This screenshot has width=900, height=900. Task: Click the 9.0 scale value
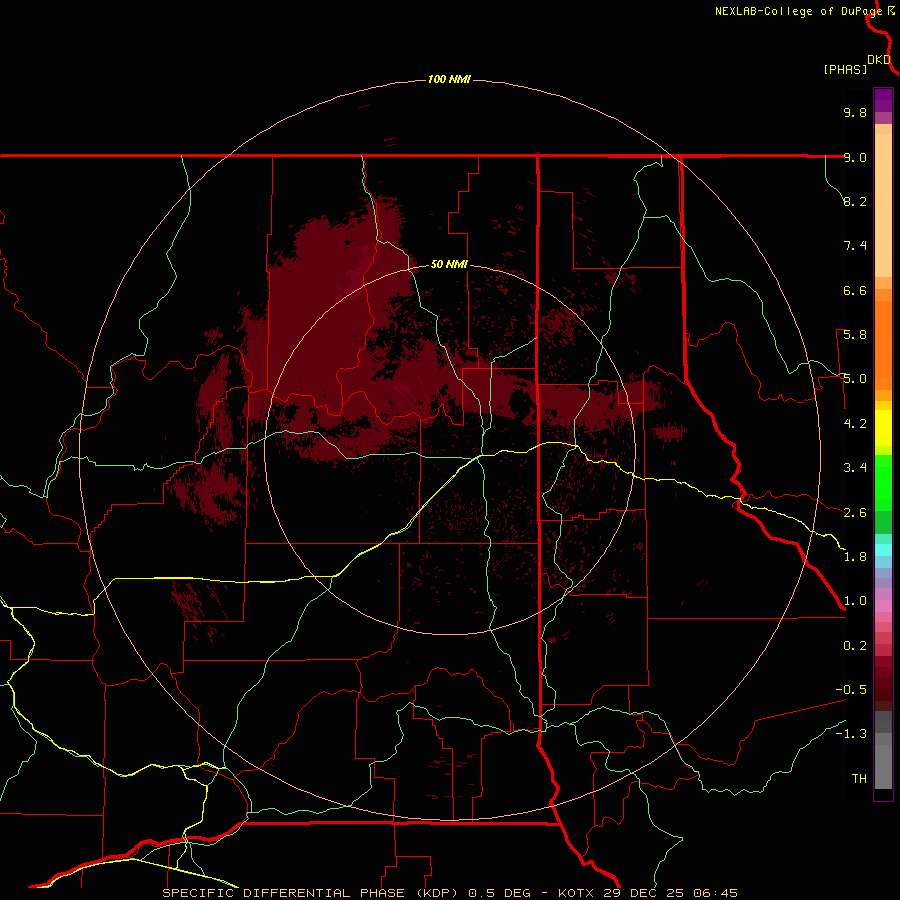pyautogui.click(x=855, y=157)
